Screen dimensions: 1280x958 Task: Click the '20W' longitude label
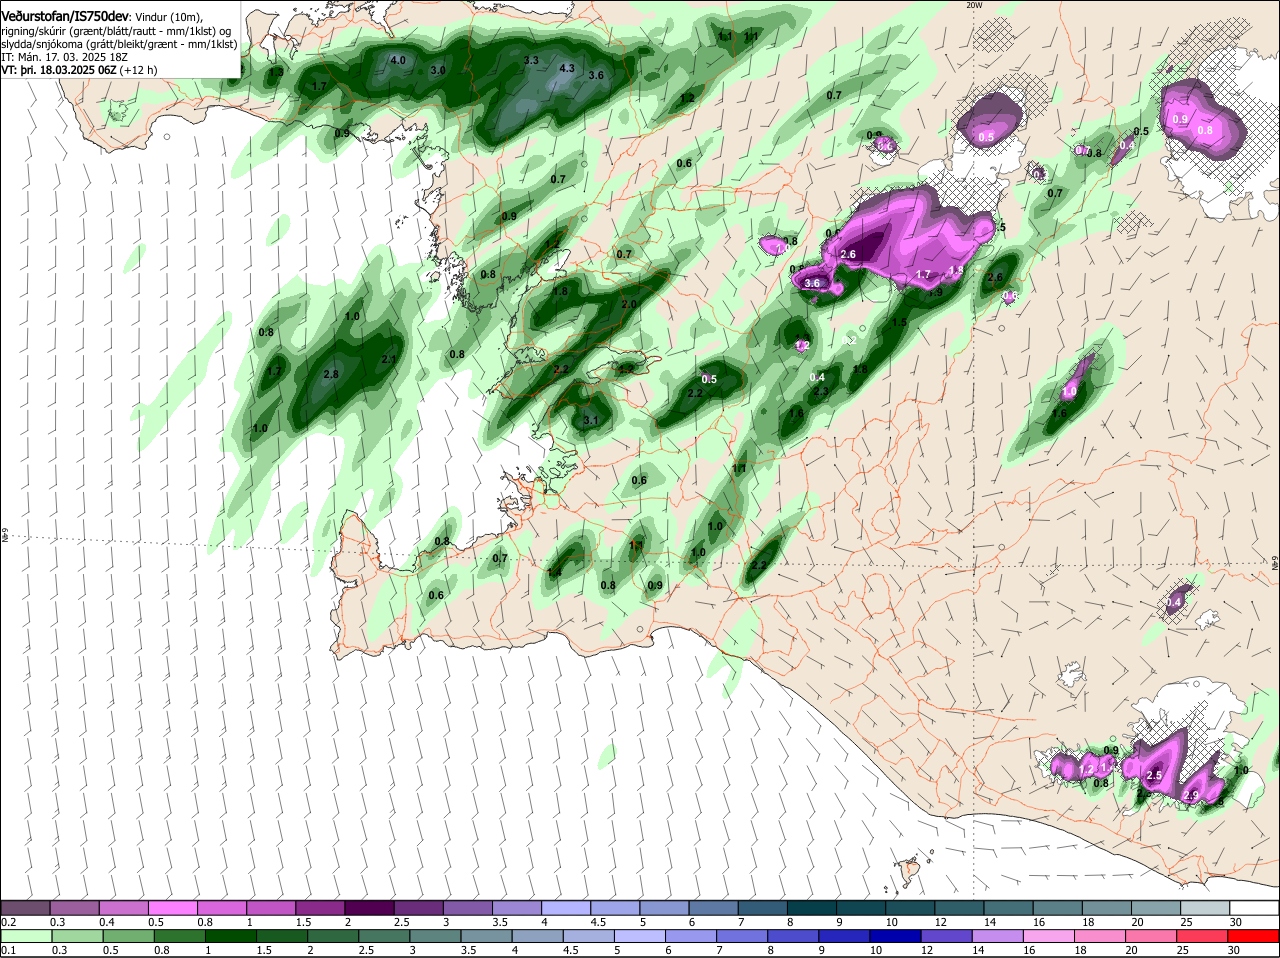[974, 5]
